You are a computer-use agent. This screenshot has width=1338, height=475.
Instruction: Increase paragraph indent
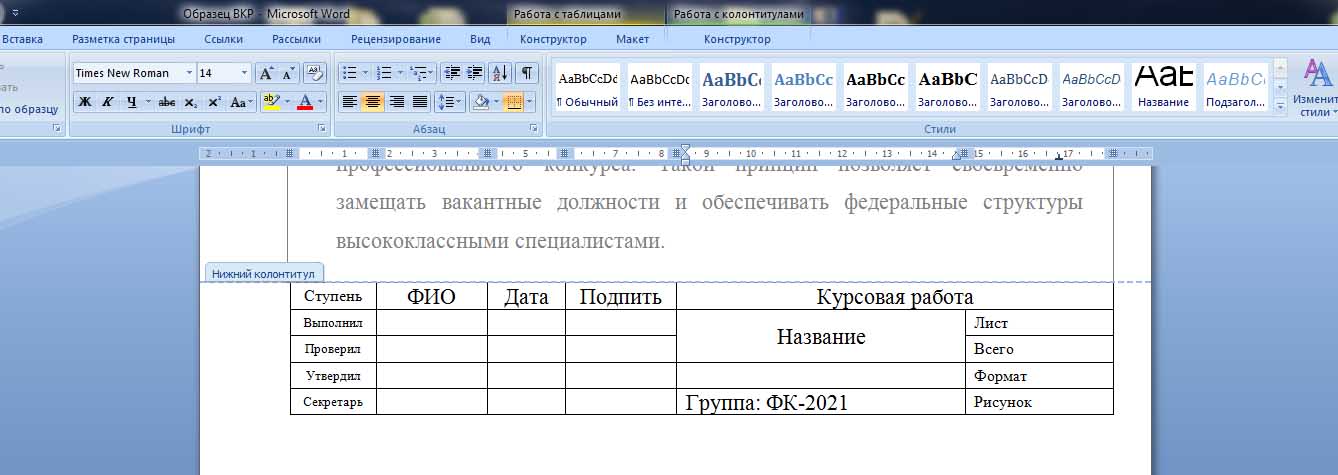[x=474, y=73]
